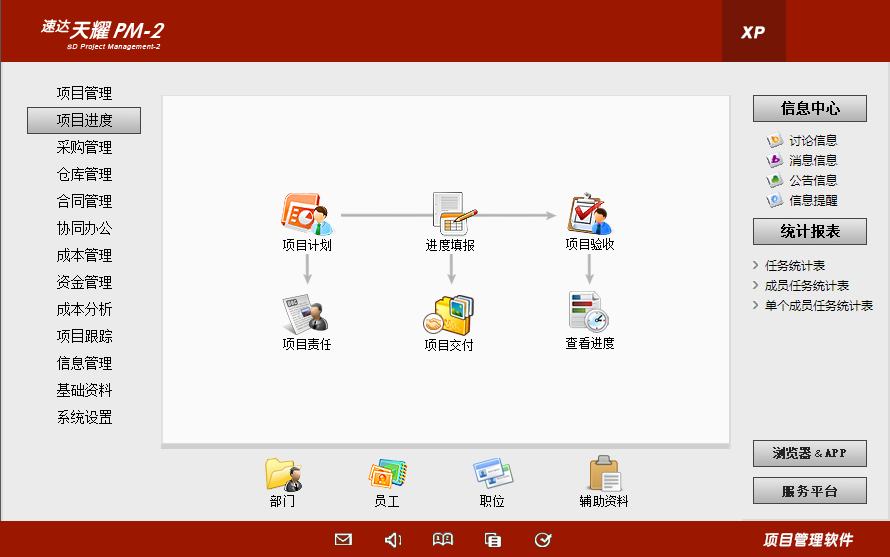This screenshot has height=557, width=890.
Task: Open the 讨论信息 discussion messages link
Action: click(812, 141)
